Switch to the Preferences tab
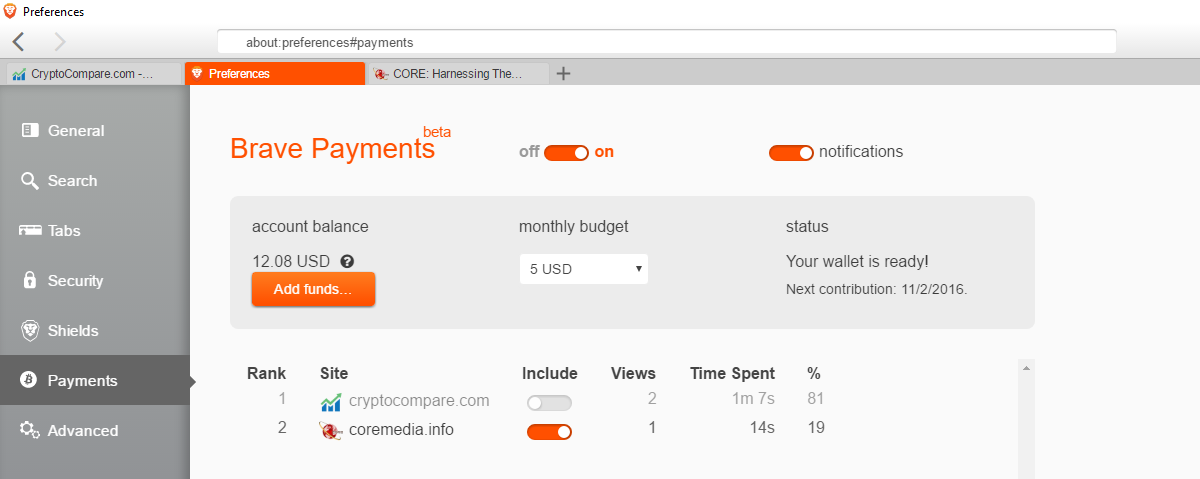Screen dimensions: 1200x479 pos(275,73)
